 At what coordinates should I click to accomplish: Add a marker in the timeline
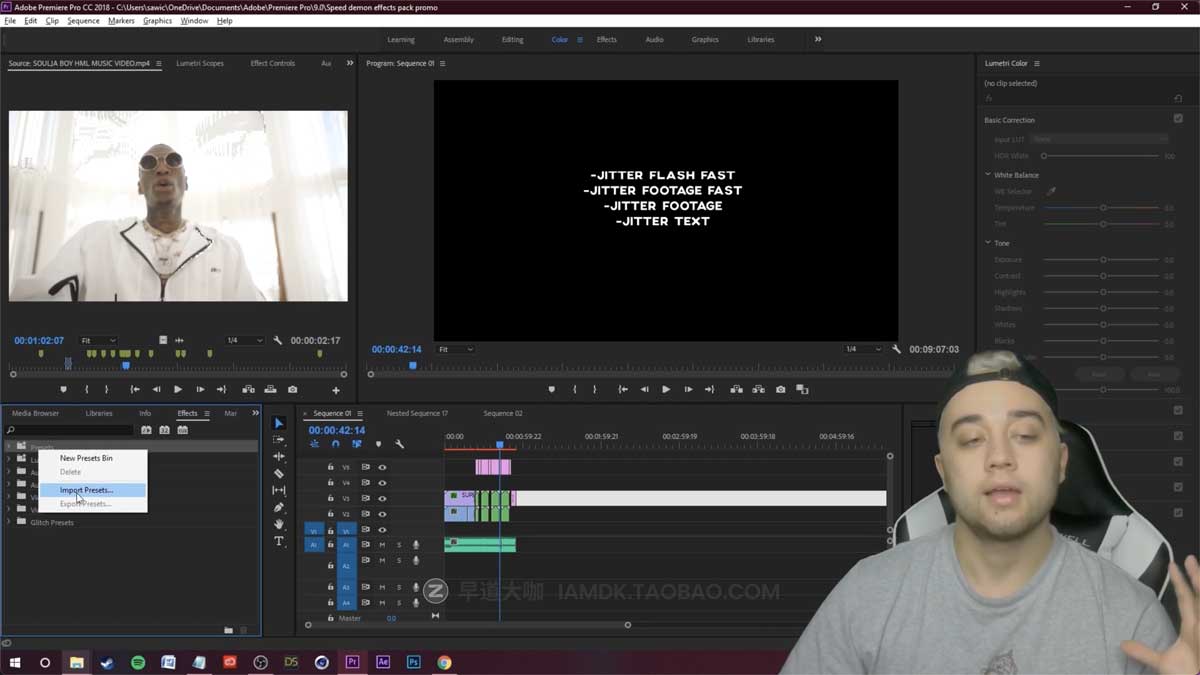(378, 444)
